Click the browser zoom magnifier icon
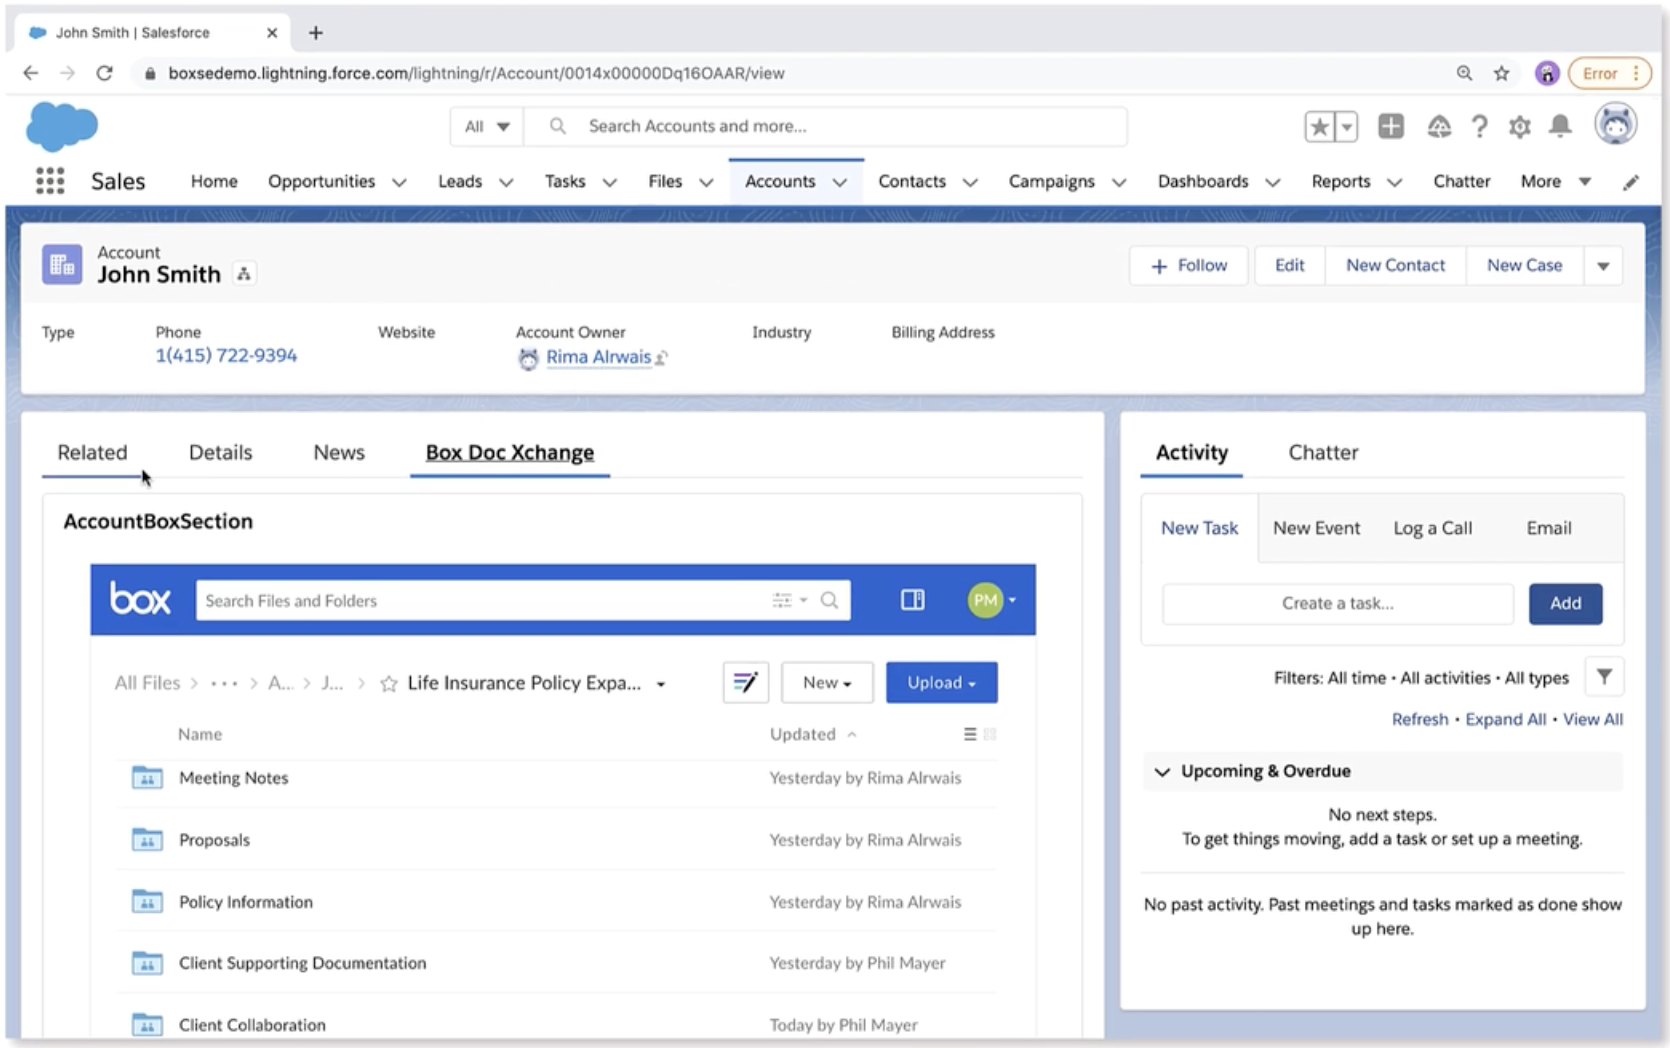Viewport: 1670px width, 1048px height. (x=1464, y=73)
